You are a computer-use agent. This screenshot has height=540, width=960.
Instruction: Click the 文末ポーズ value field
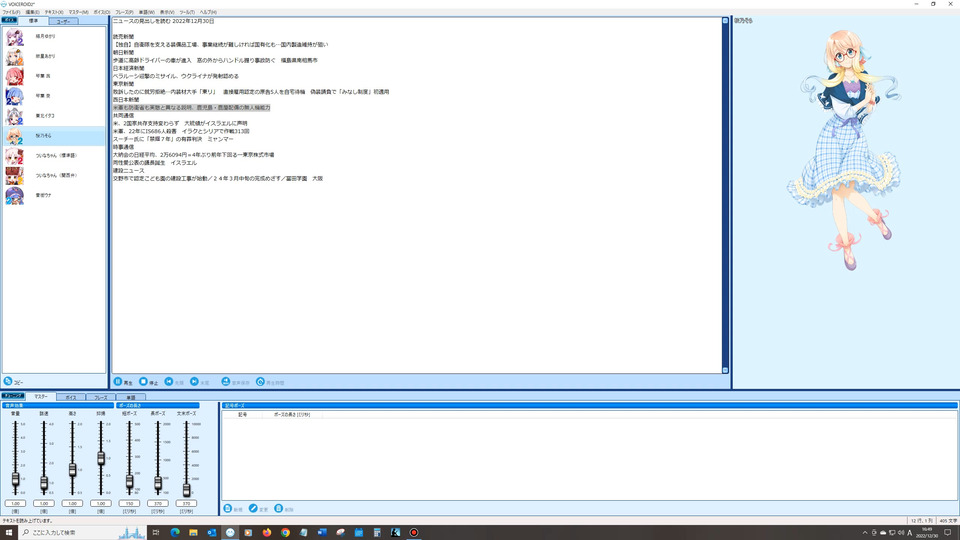coord(186,503)
